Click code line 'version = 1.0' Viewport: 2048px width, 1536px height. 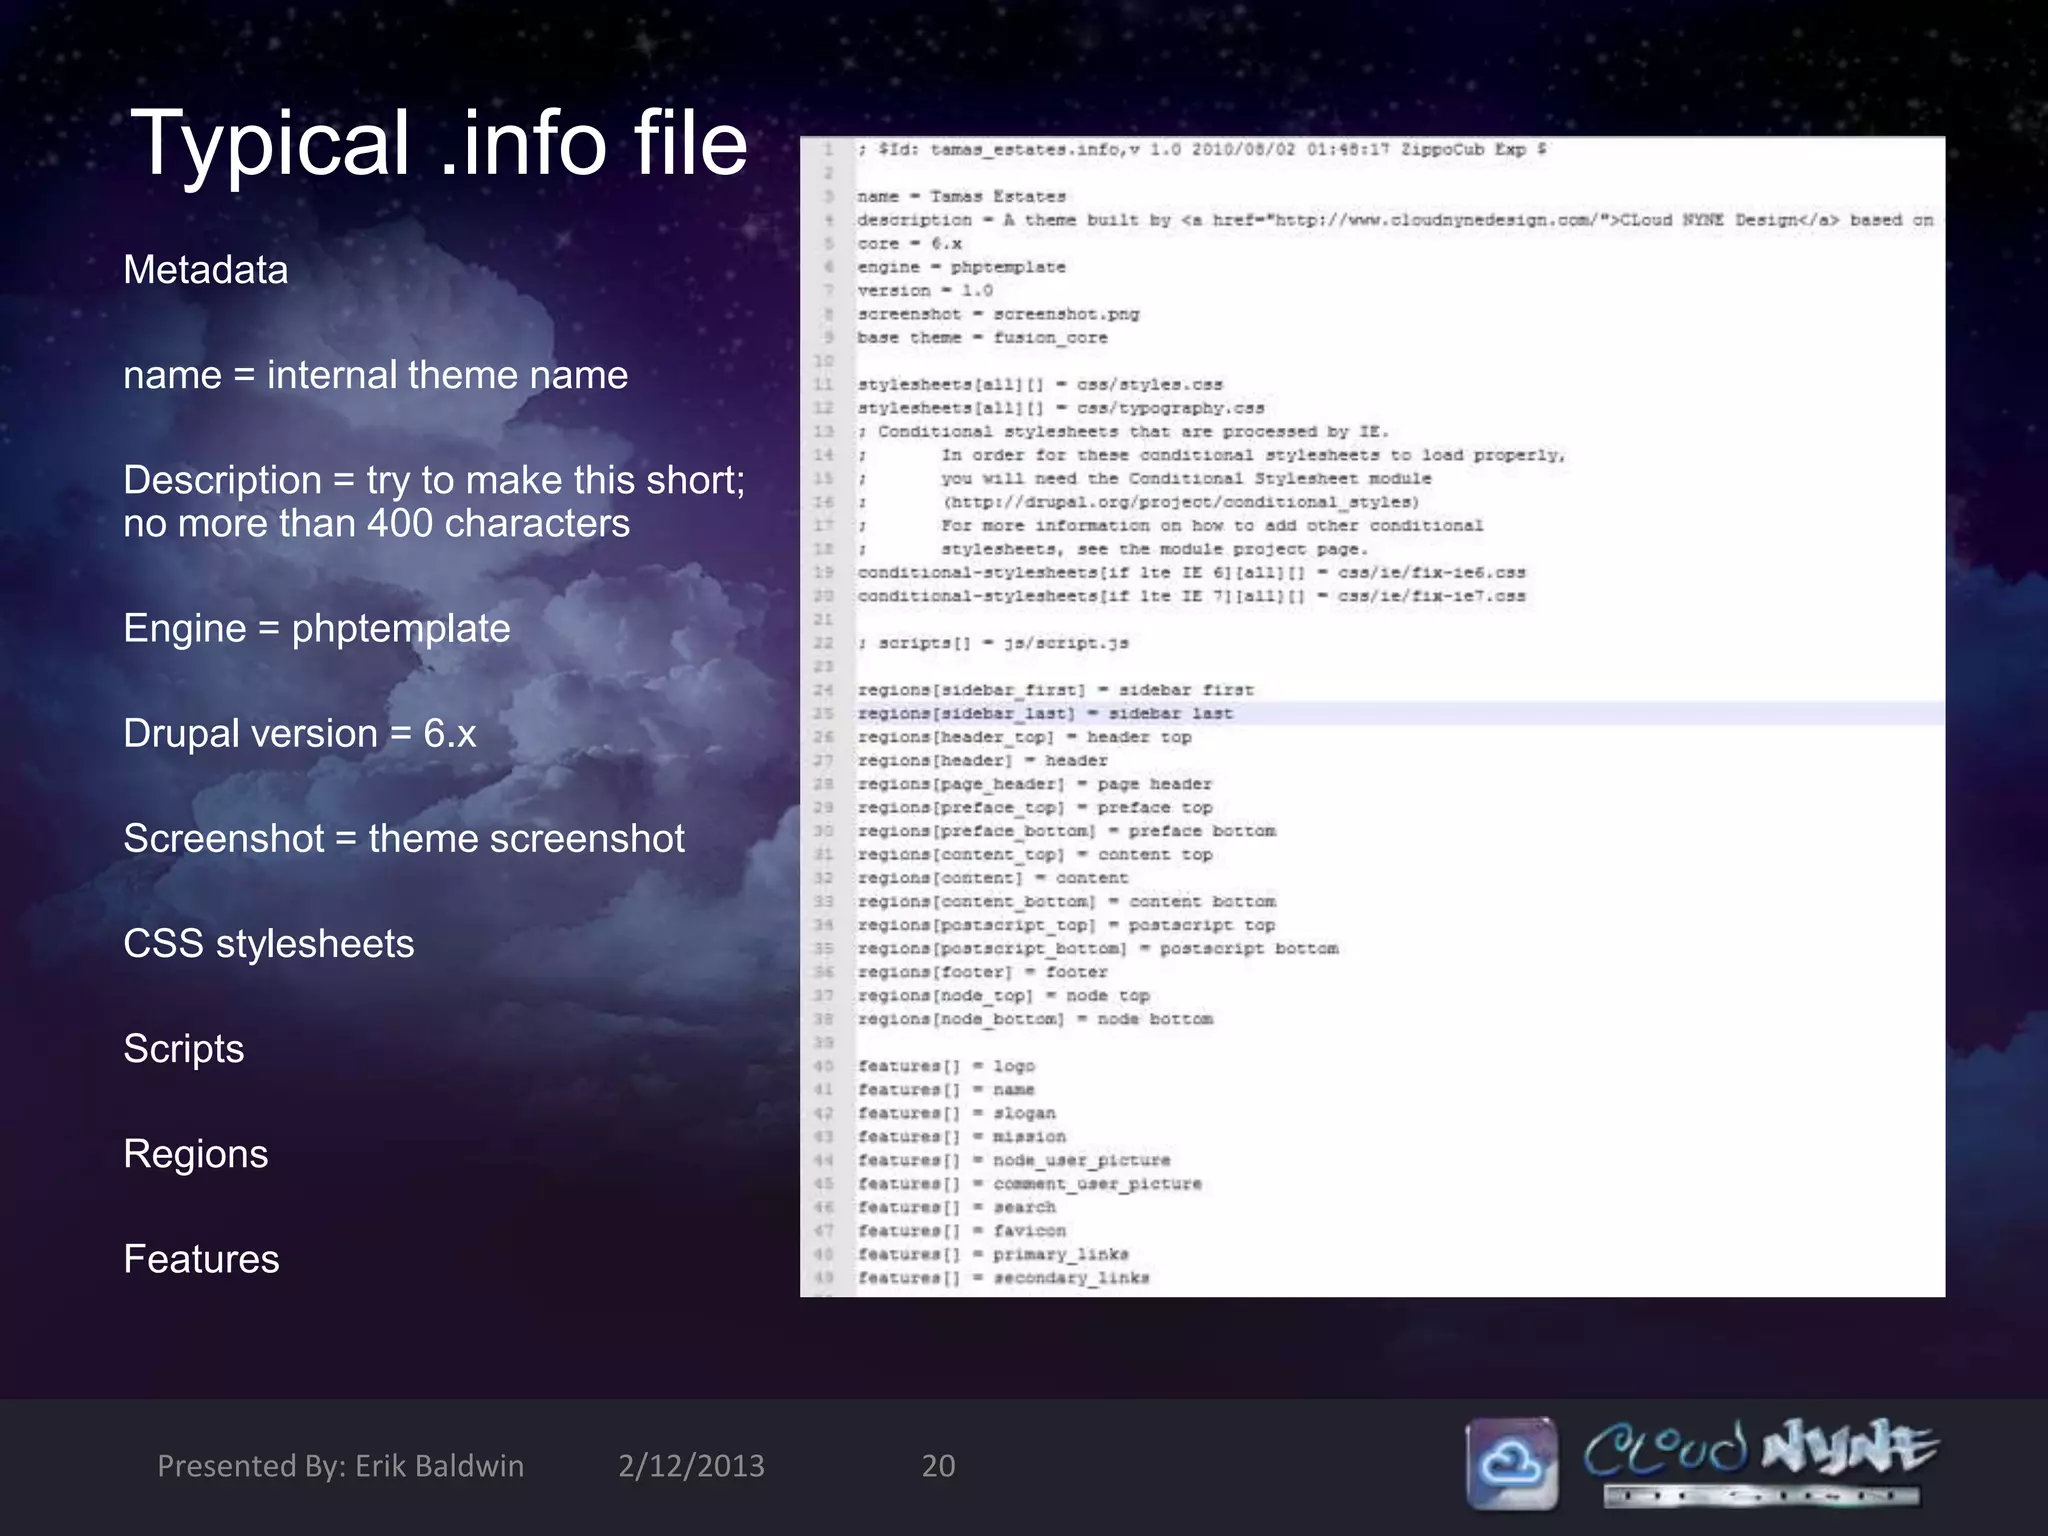tap(925, 290)
